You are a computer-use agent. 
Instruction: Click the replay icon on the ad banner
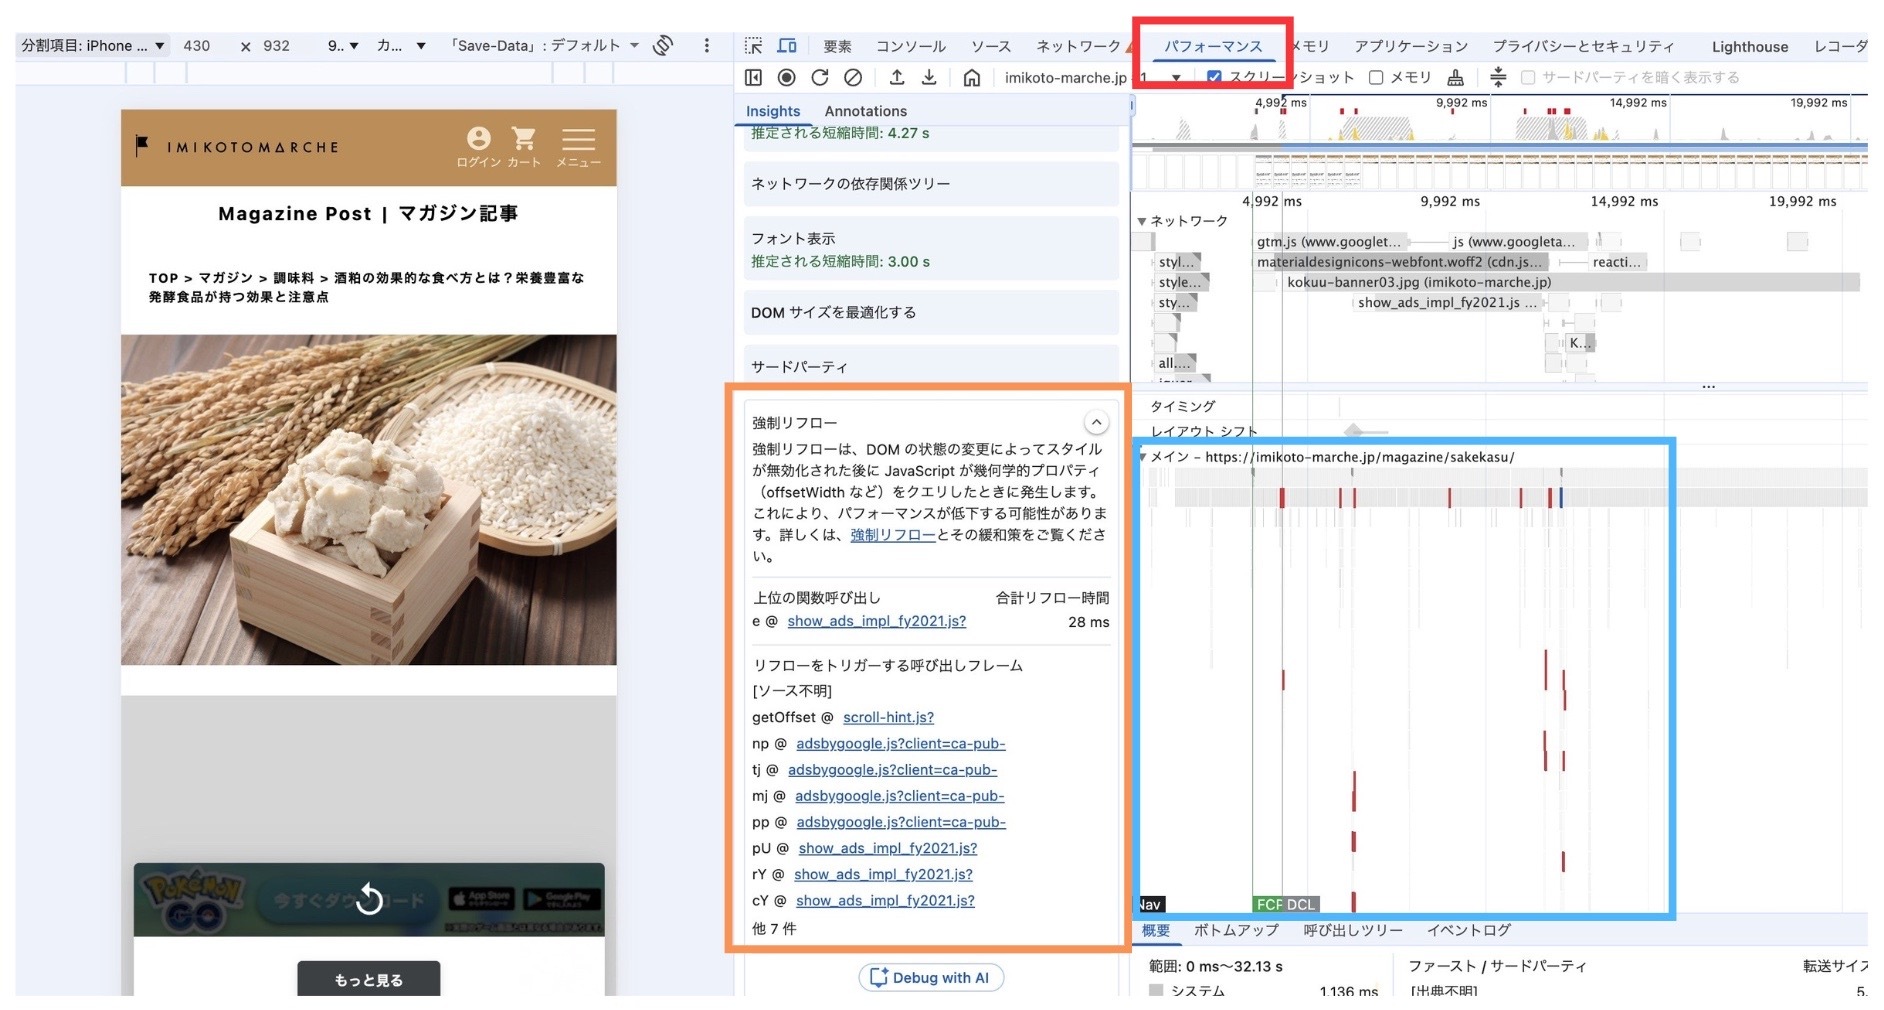click(x=369, y=899)
